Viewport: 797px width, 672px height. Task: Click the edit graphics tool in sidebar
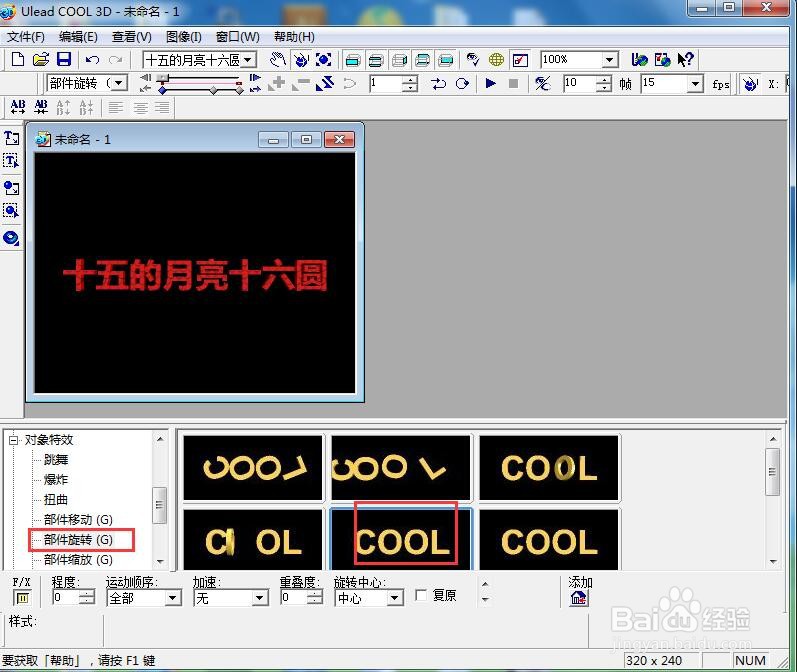tap(12, 211)
